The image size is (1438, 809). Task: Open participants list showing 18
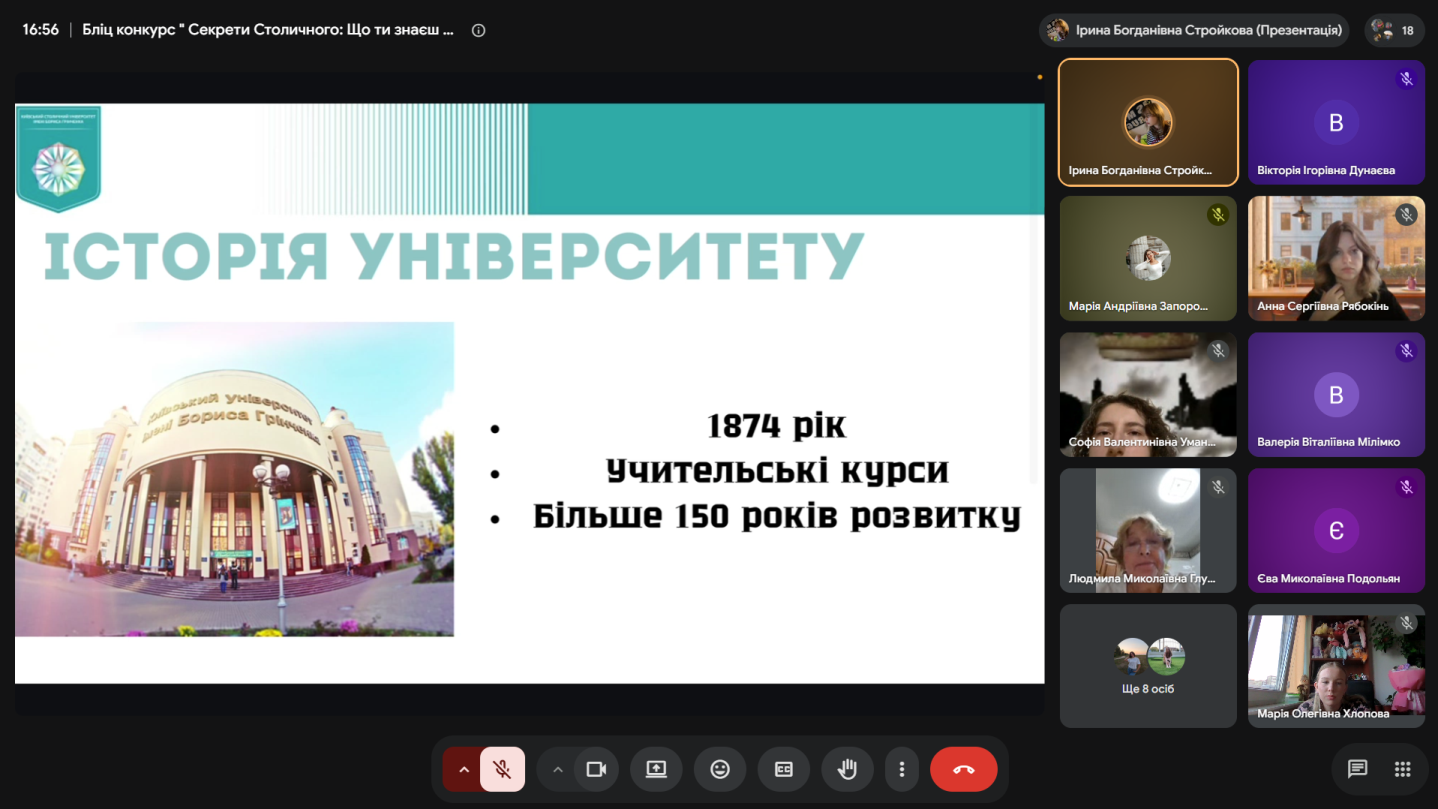[1394, 30]
